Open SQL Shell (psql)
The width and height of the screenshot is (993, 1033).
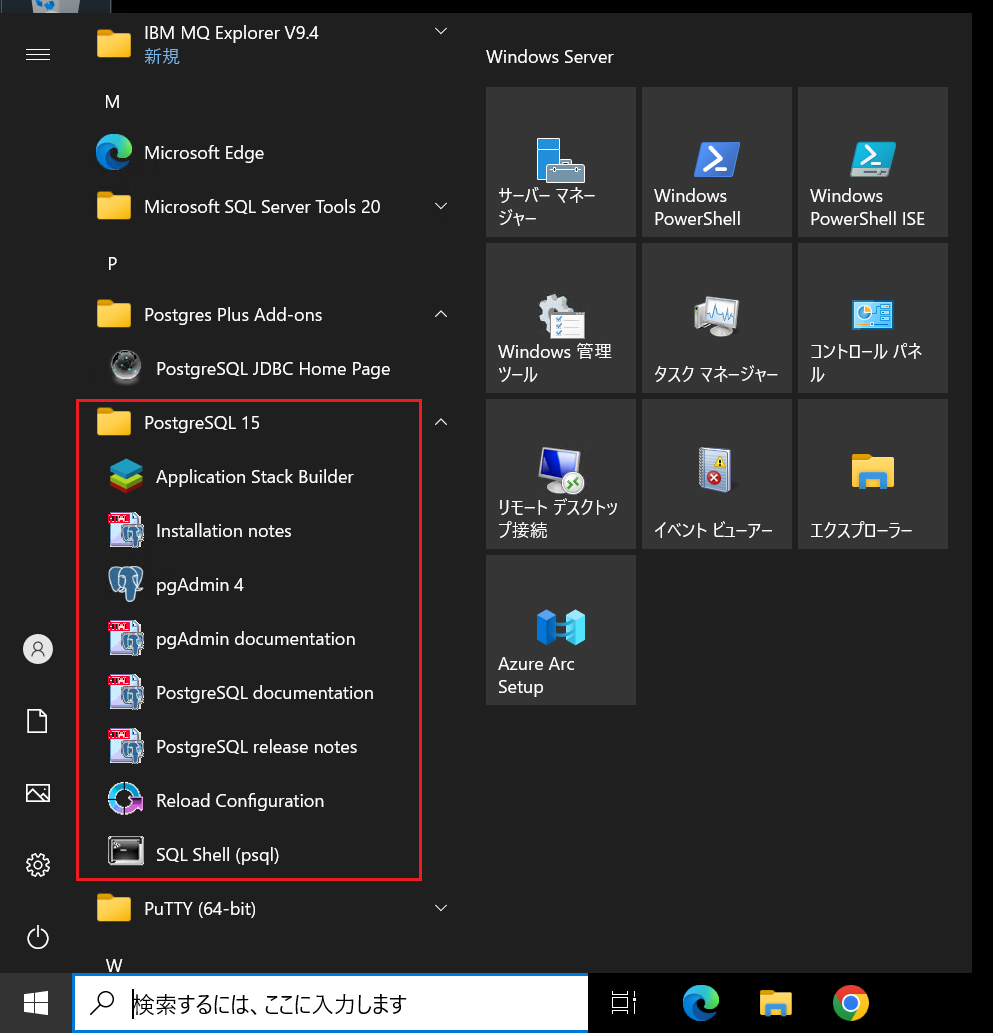click(264, 854)
